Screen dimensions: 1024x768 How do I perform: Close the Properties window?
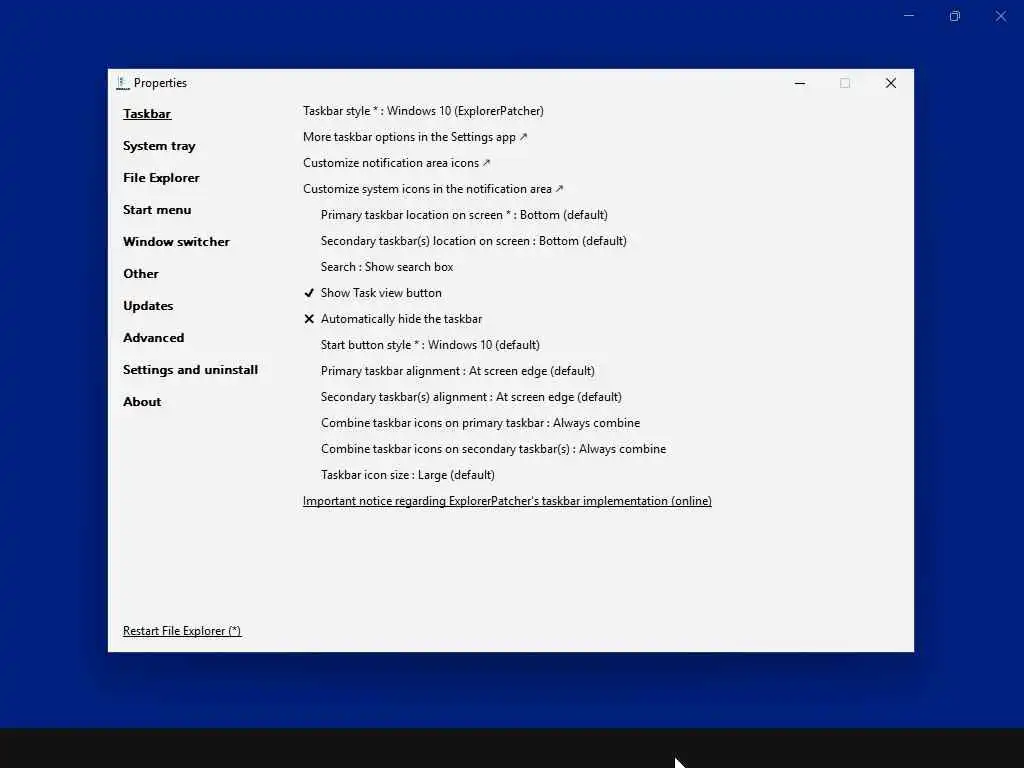[x=891, y=83]
